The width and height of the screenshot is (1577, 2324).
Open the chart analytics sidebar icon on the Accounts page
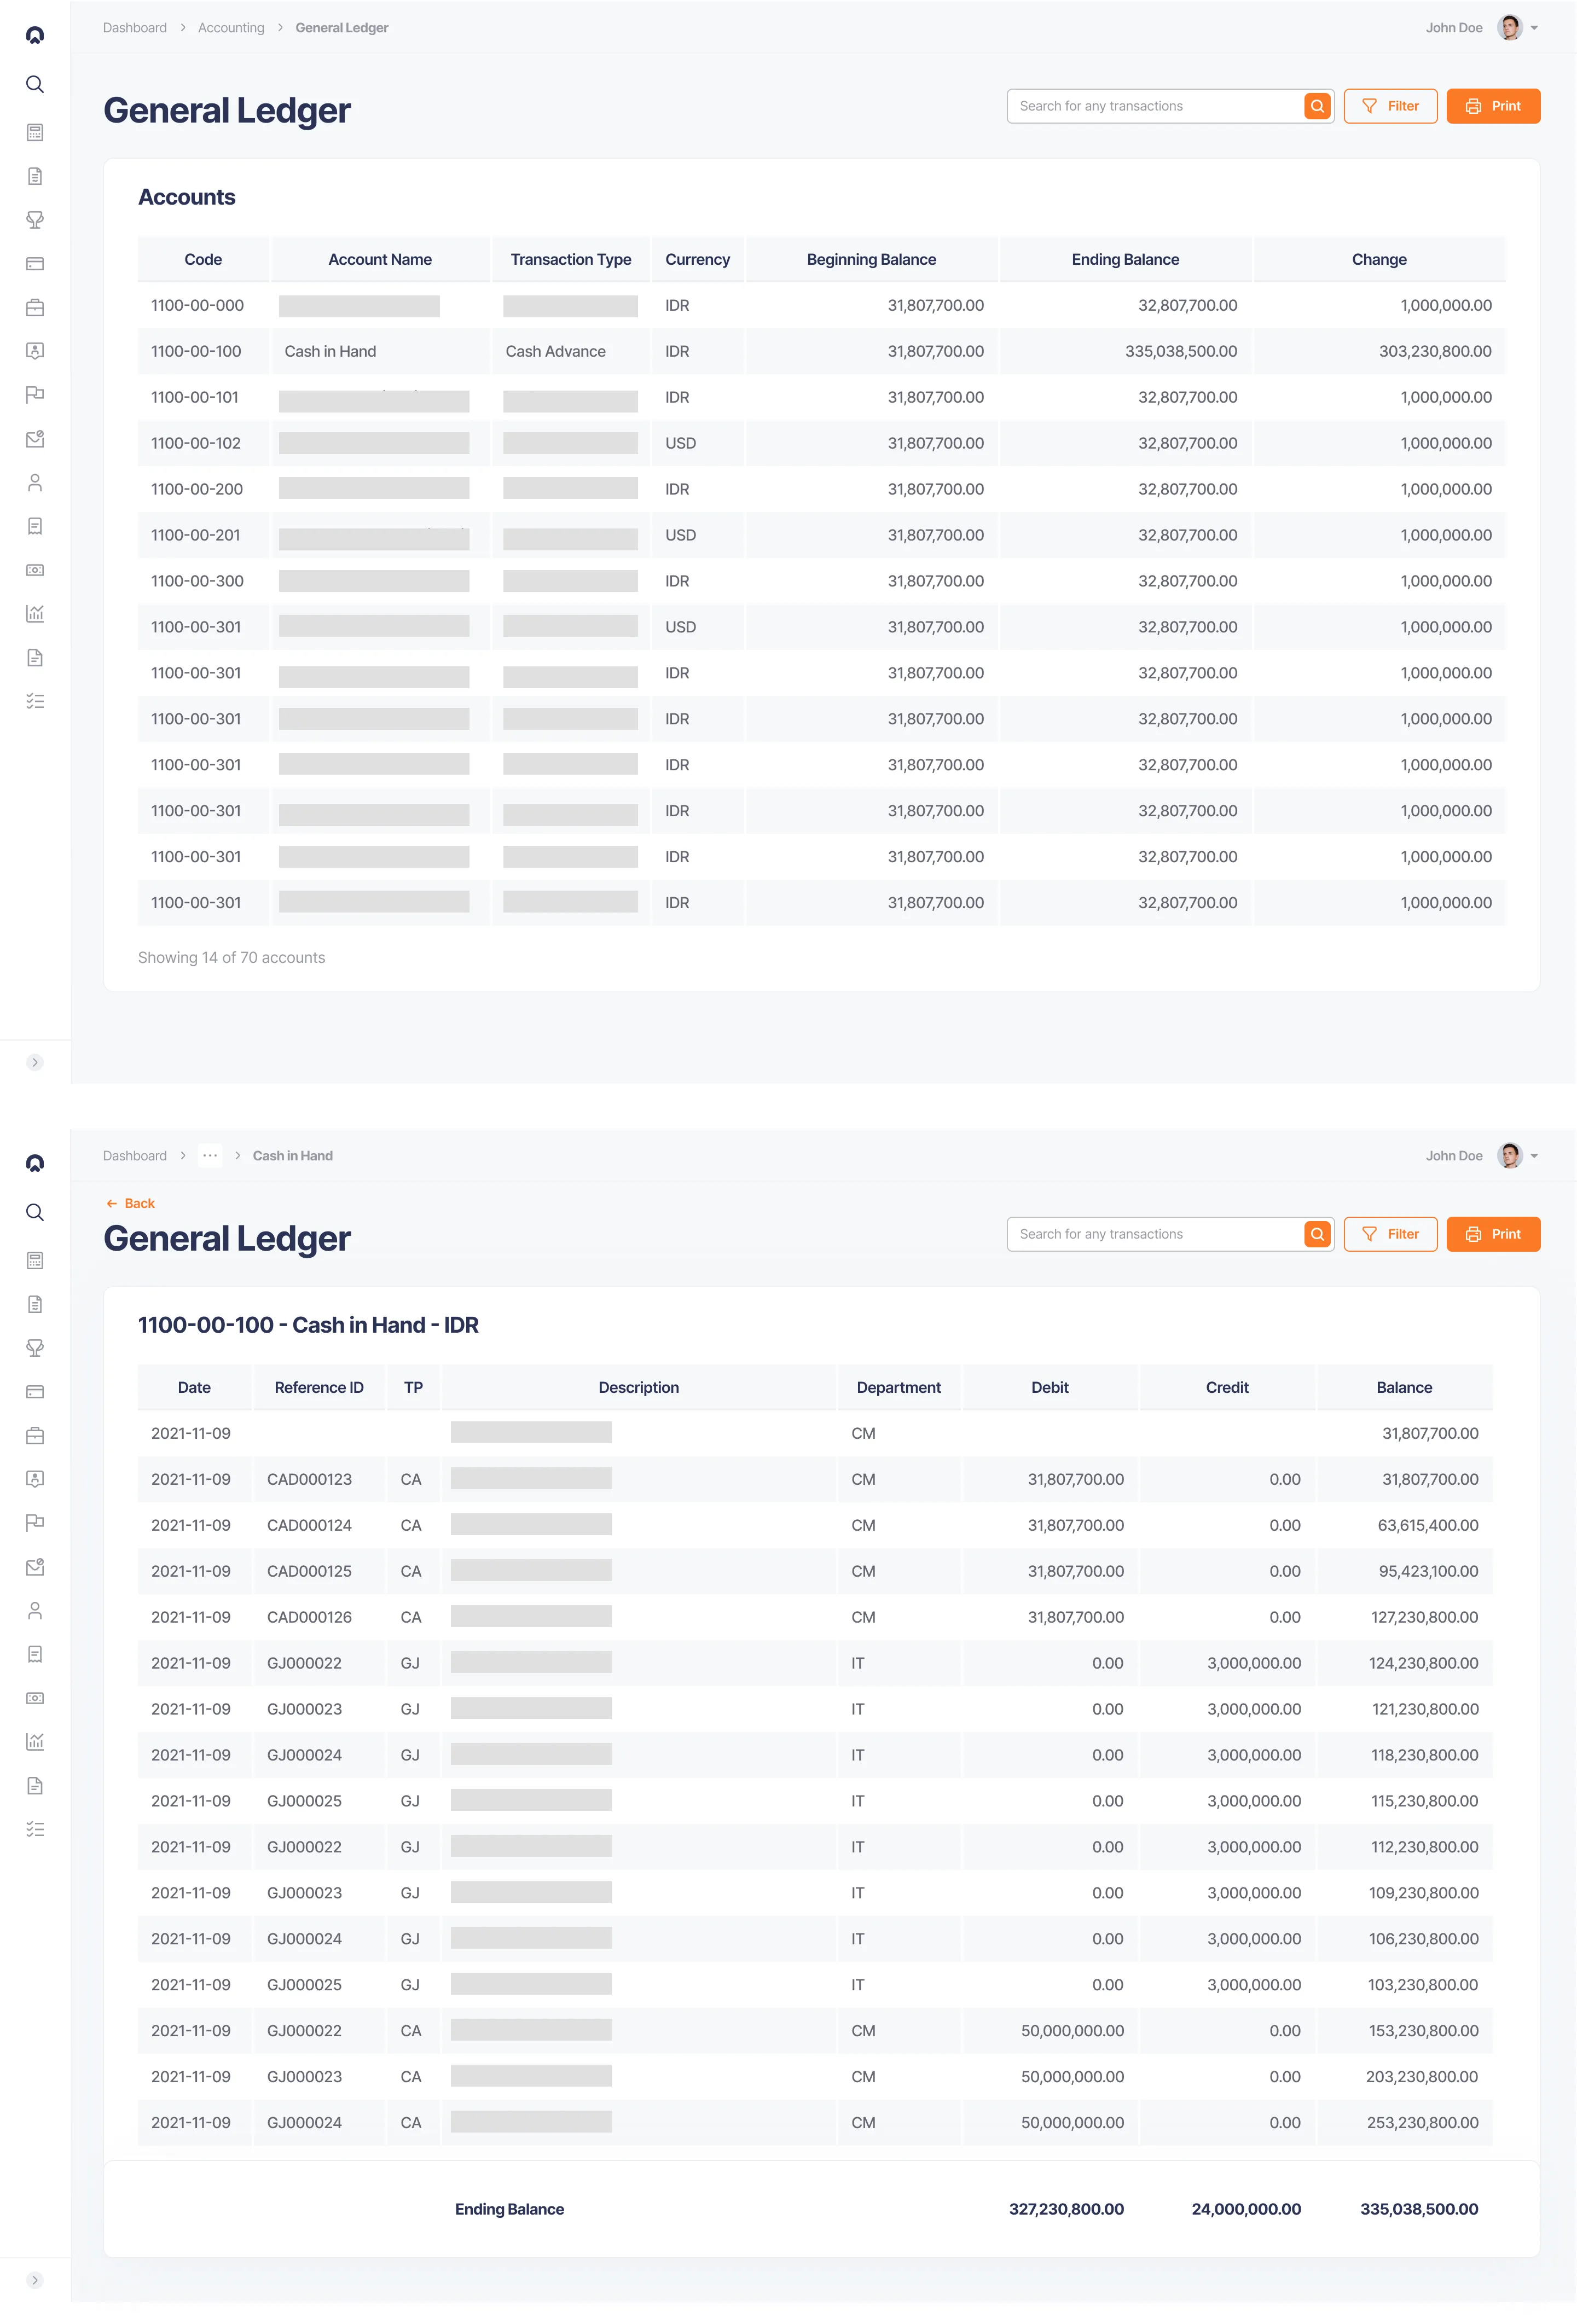(35, 614)
